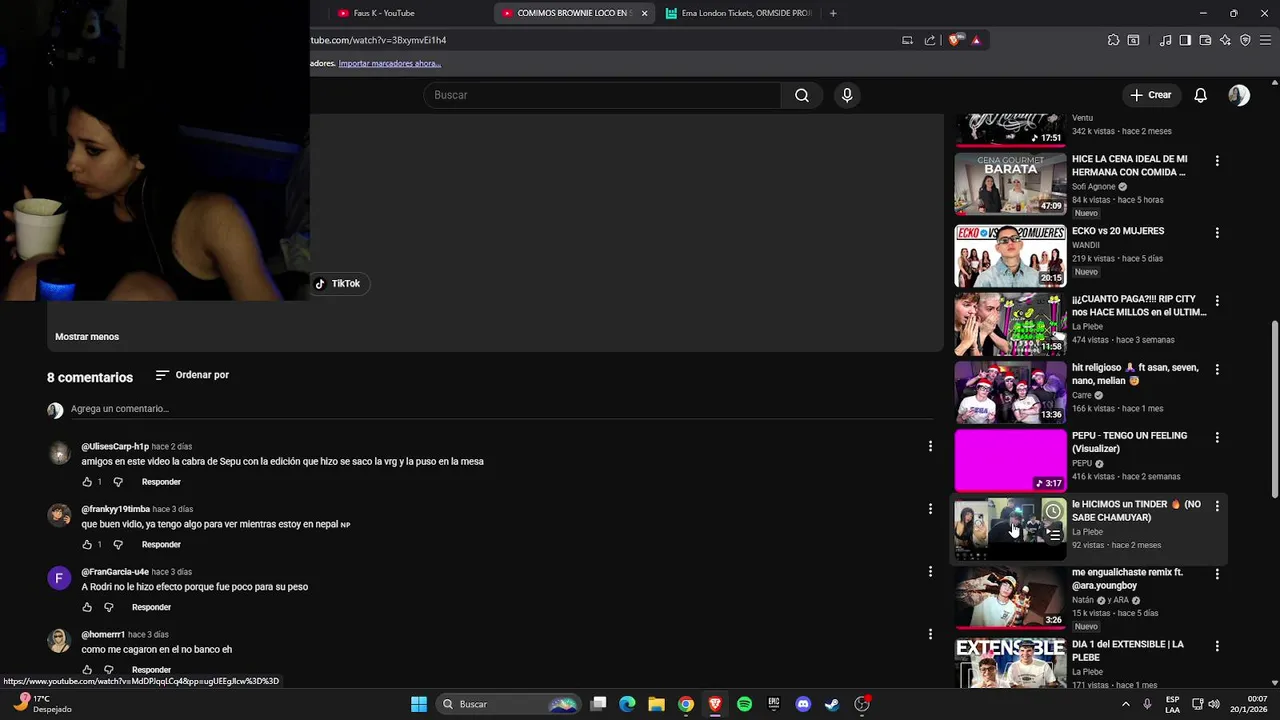Open a new browser tab
The height and width of the screenshot is (720, 1280).
[x=833, y=13]
